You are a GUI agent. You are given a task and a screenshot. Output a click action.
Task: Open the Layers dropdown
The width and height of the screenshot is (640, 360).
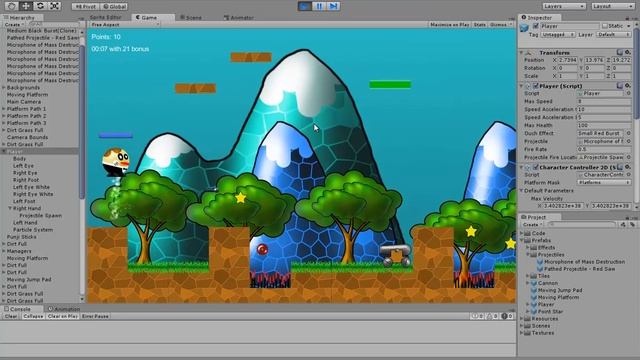(x=564, y=6)
